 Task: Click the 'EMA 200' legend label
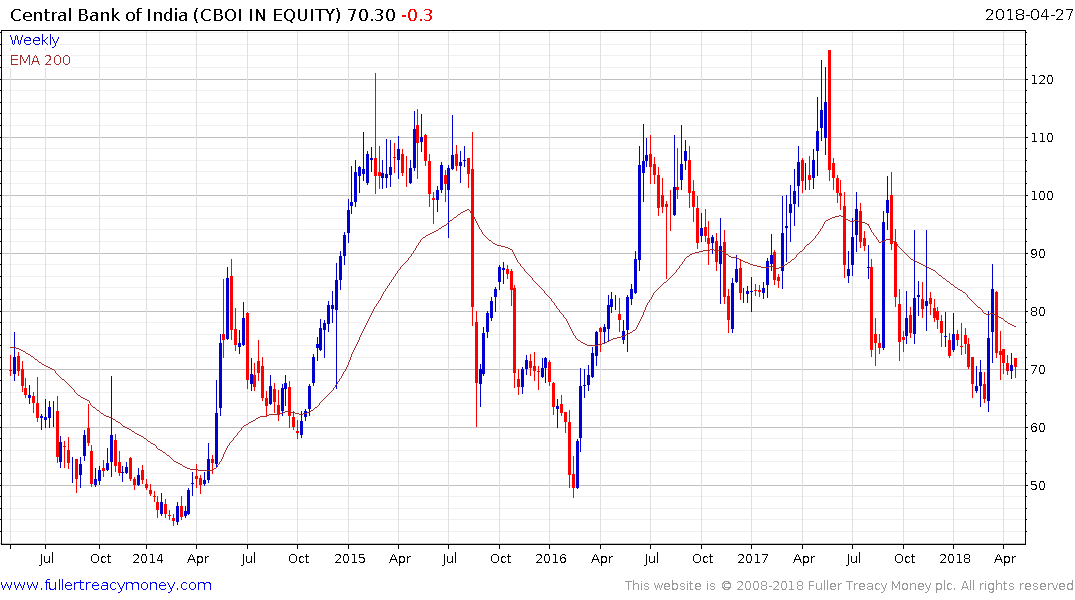tap(40, 60)
